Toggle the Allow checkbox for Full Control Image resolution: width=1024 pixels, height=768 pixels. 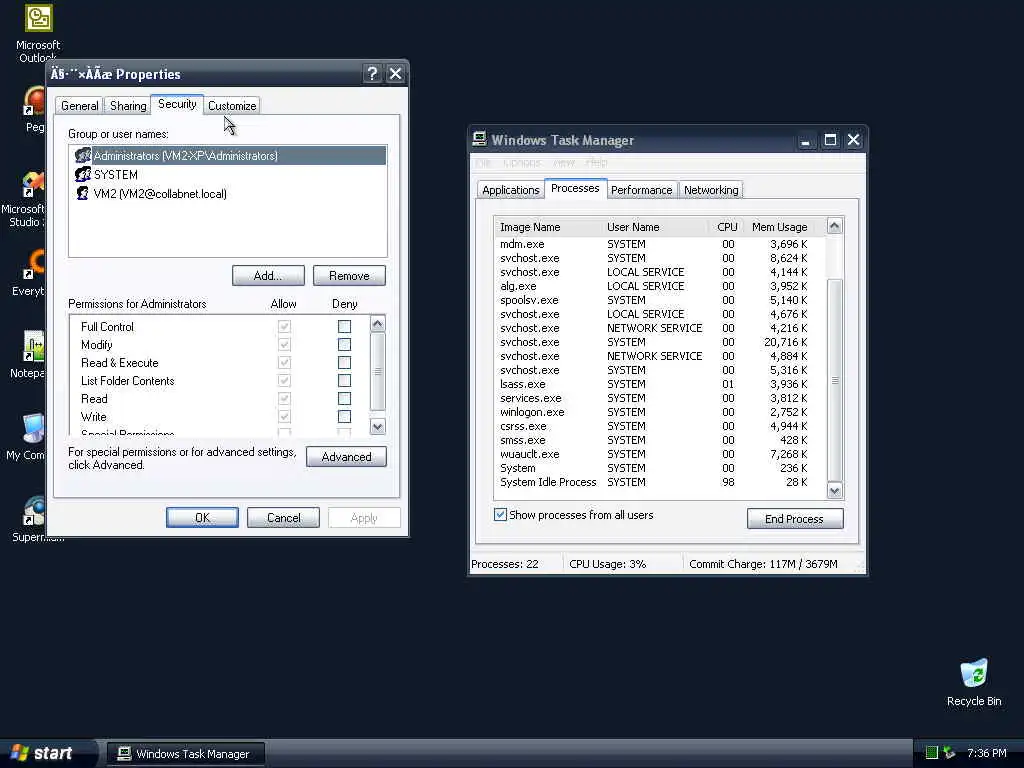(x=284, y=327)
